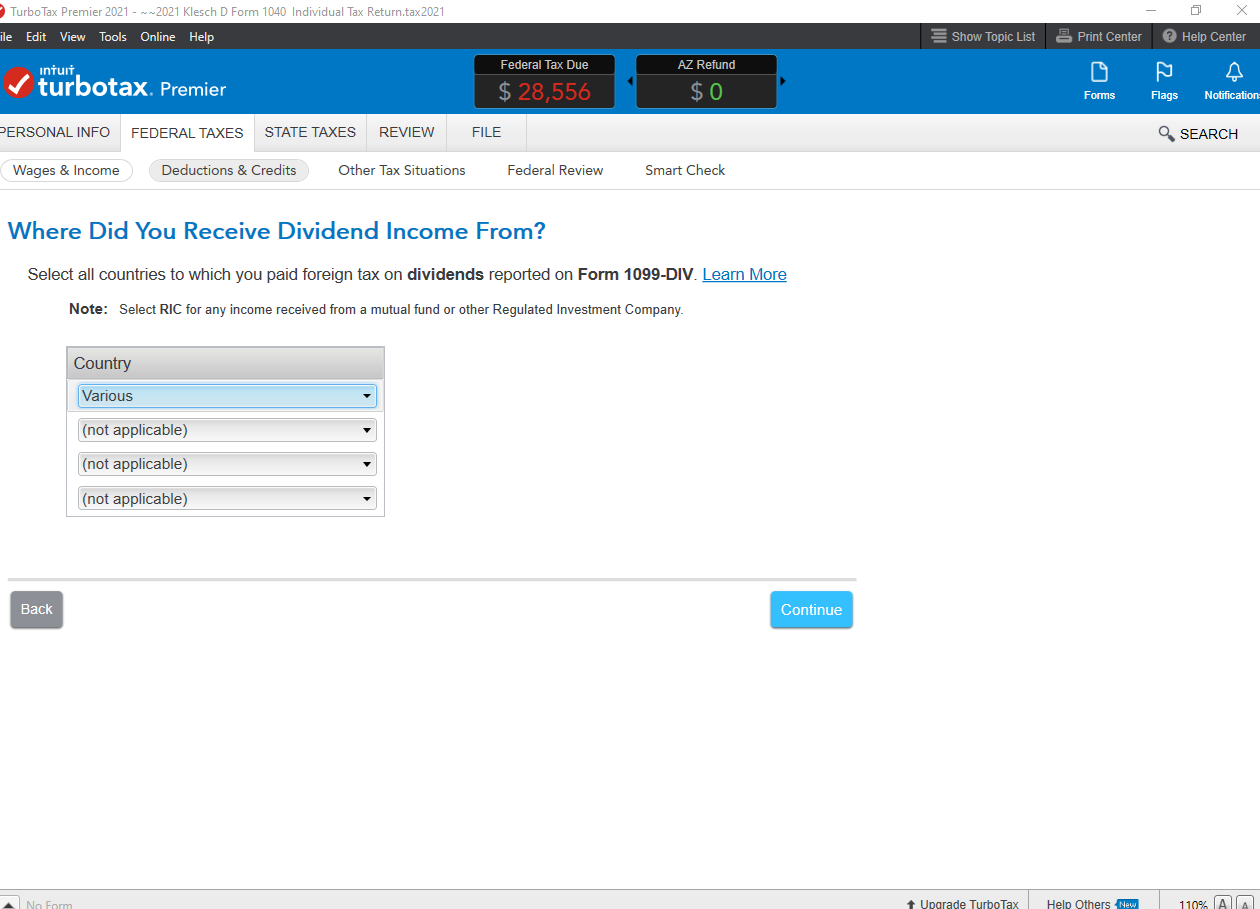The height and width of the screenshot is (909, 1260).
Task: Open the Help menu
Action: coord(202,36)
